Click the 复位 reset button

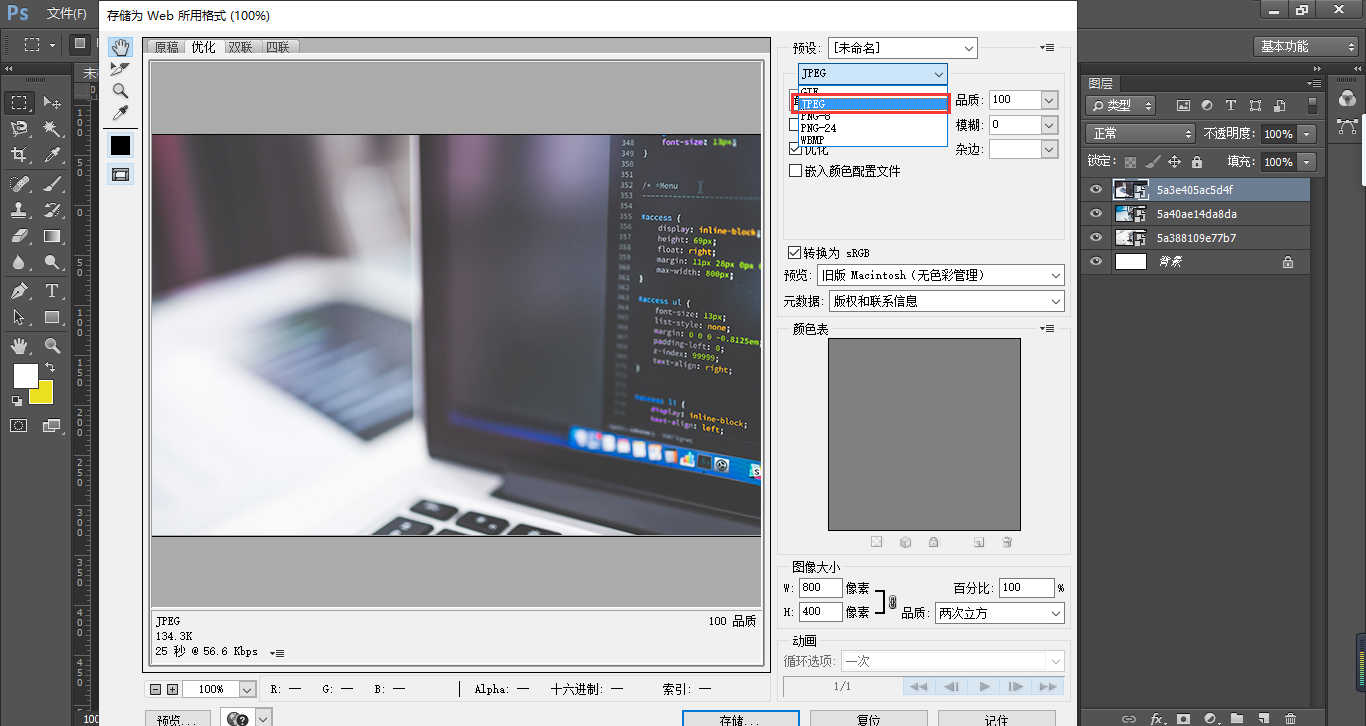point(869,720)
